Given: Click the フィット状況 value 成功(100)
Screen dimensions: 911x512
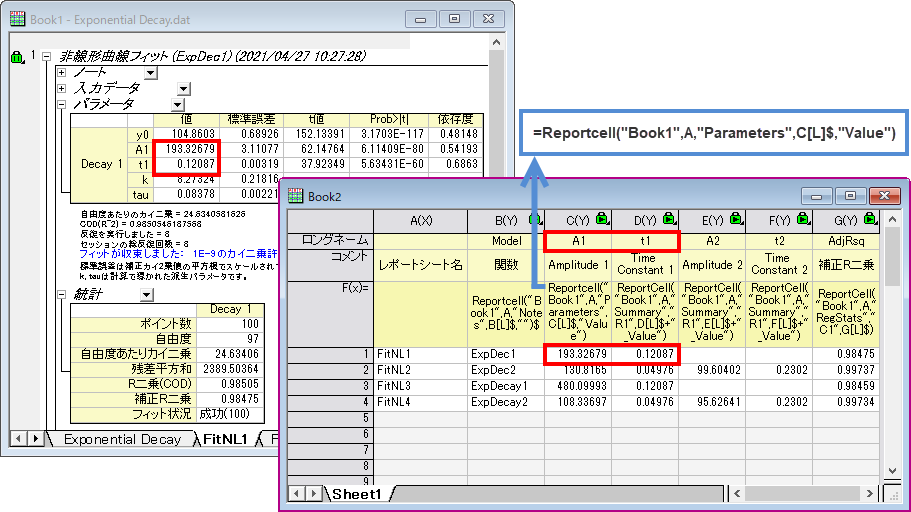Looking at the screenshot, I should (231, 414).
